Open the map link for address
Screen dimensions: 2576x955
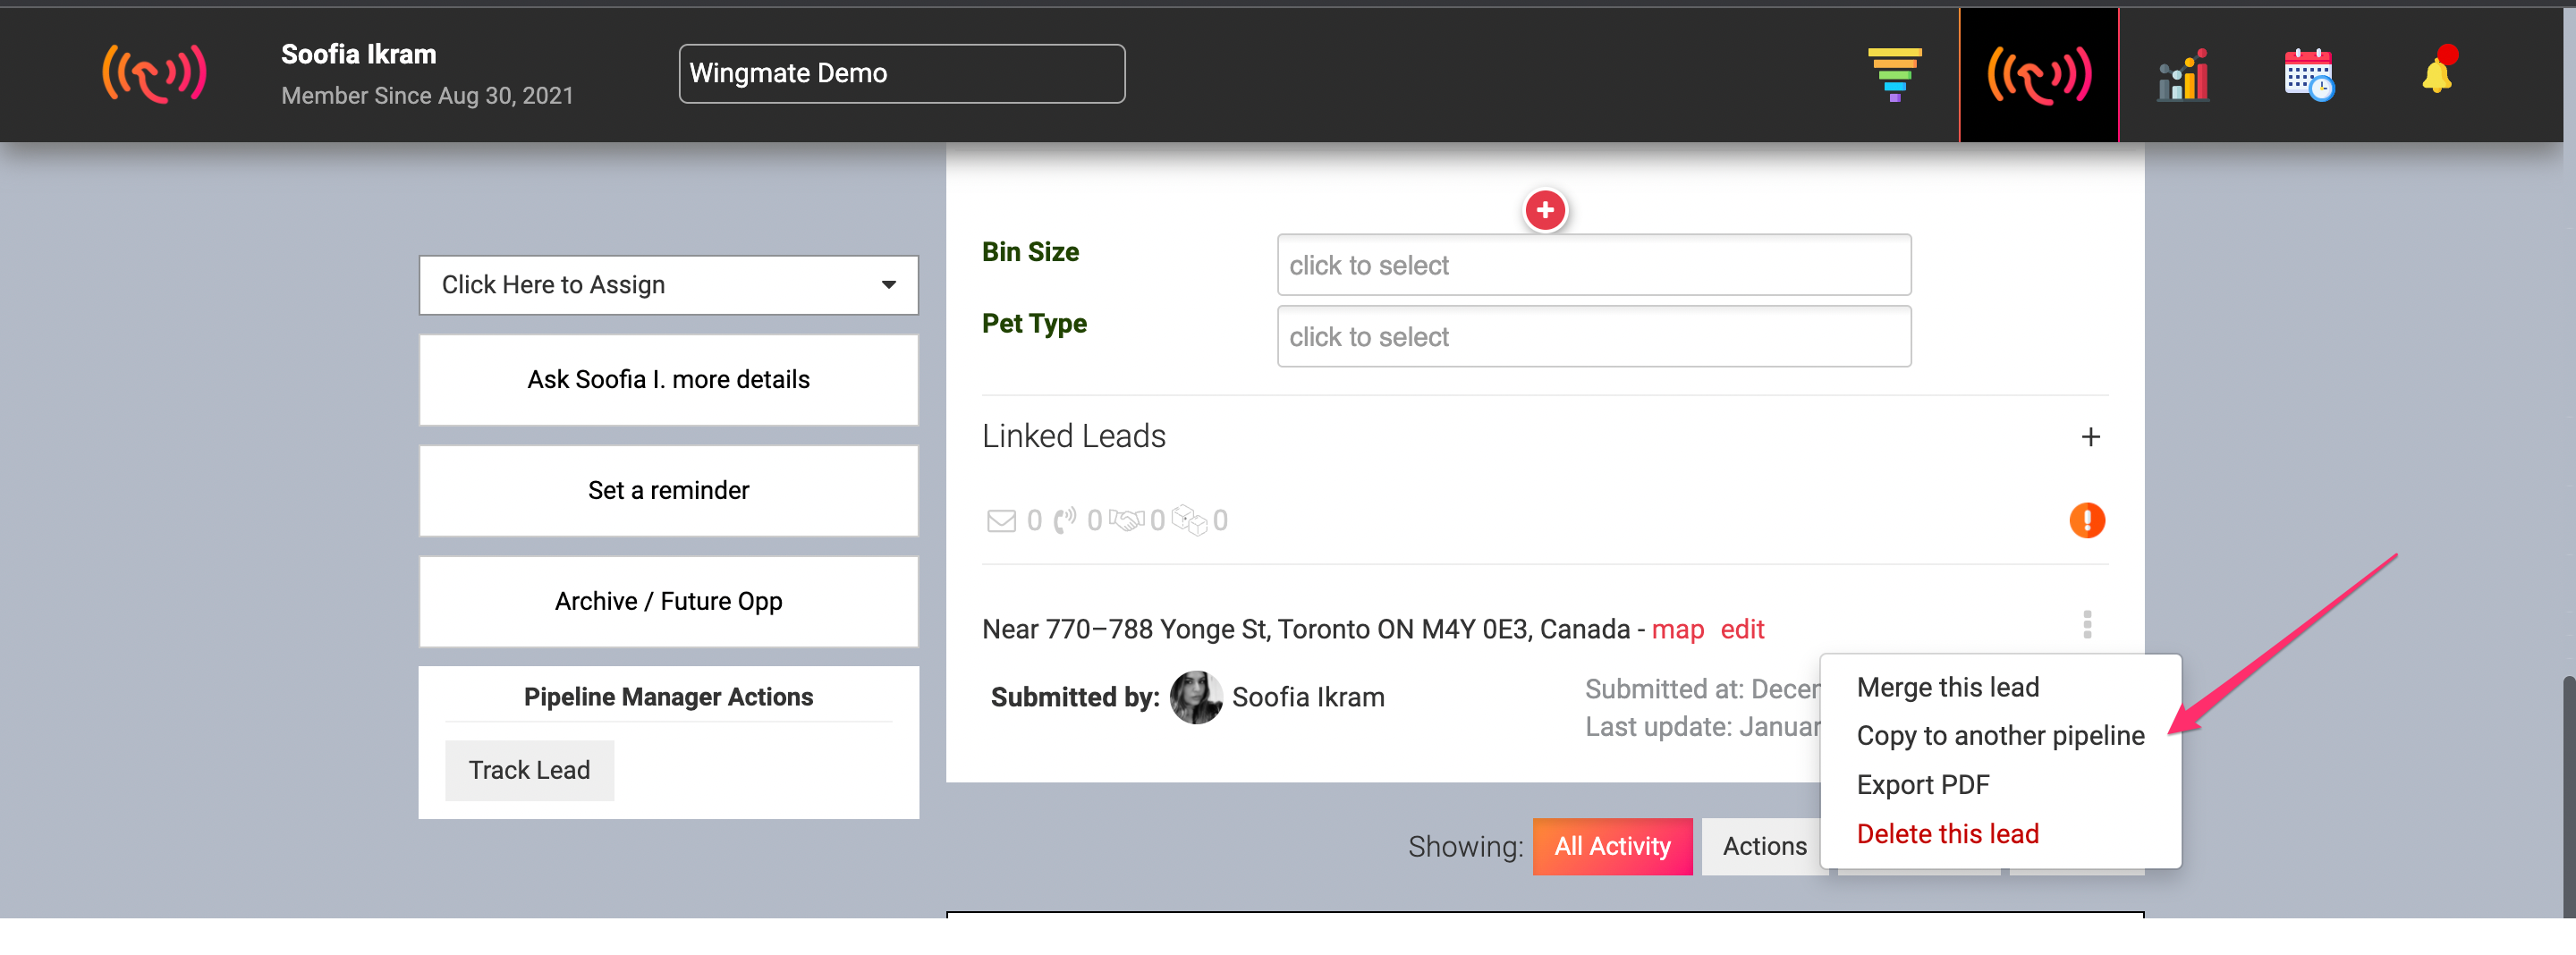[1677, 629]
